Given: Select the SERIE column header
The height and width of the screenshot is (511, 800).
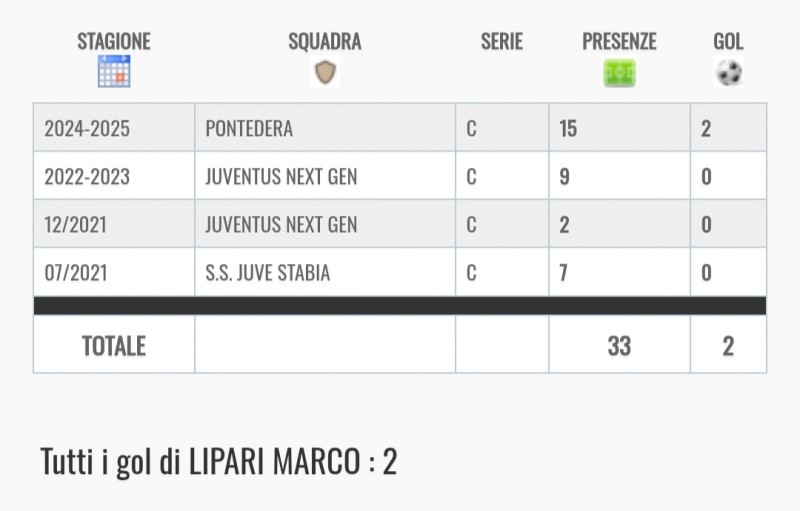Looking at the screenshot, I should [x=502, y=41].
